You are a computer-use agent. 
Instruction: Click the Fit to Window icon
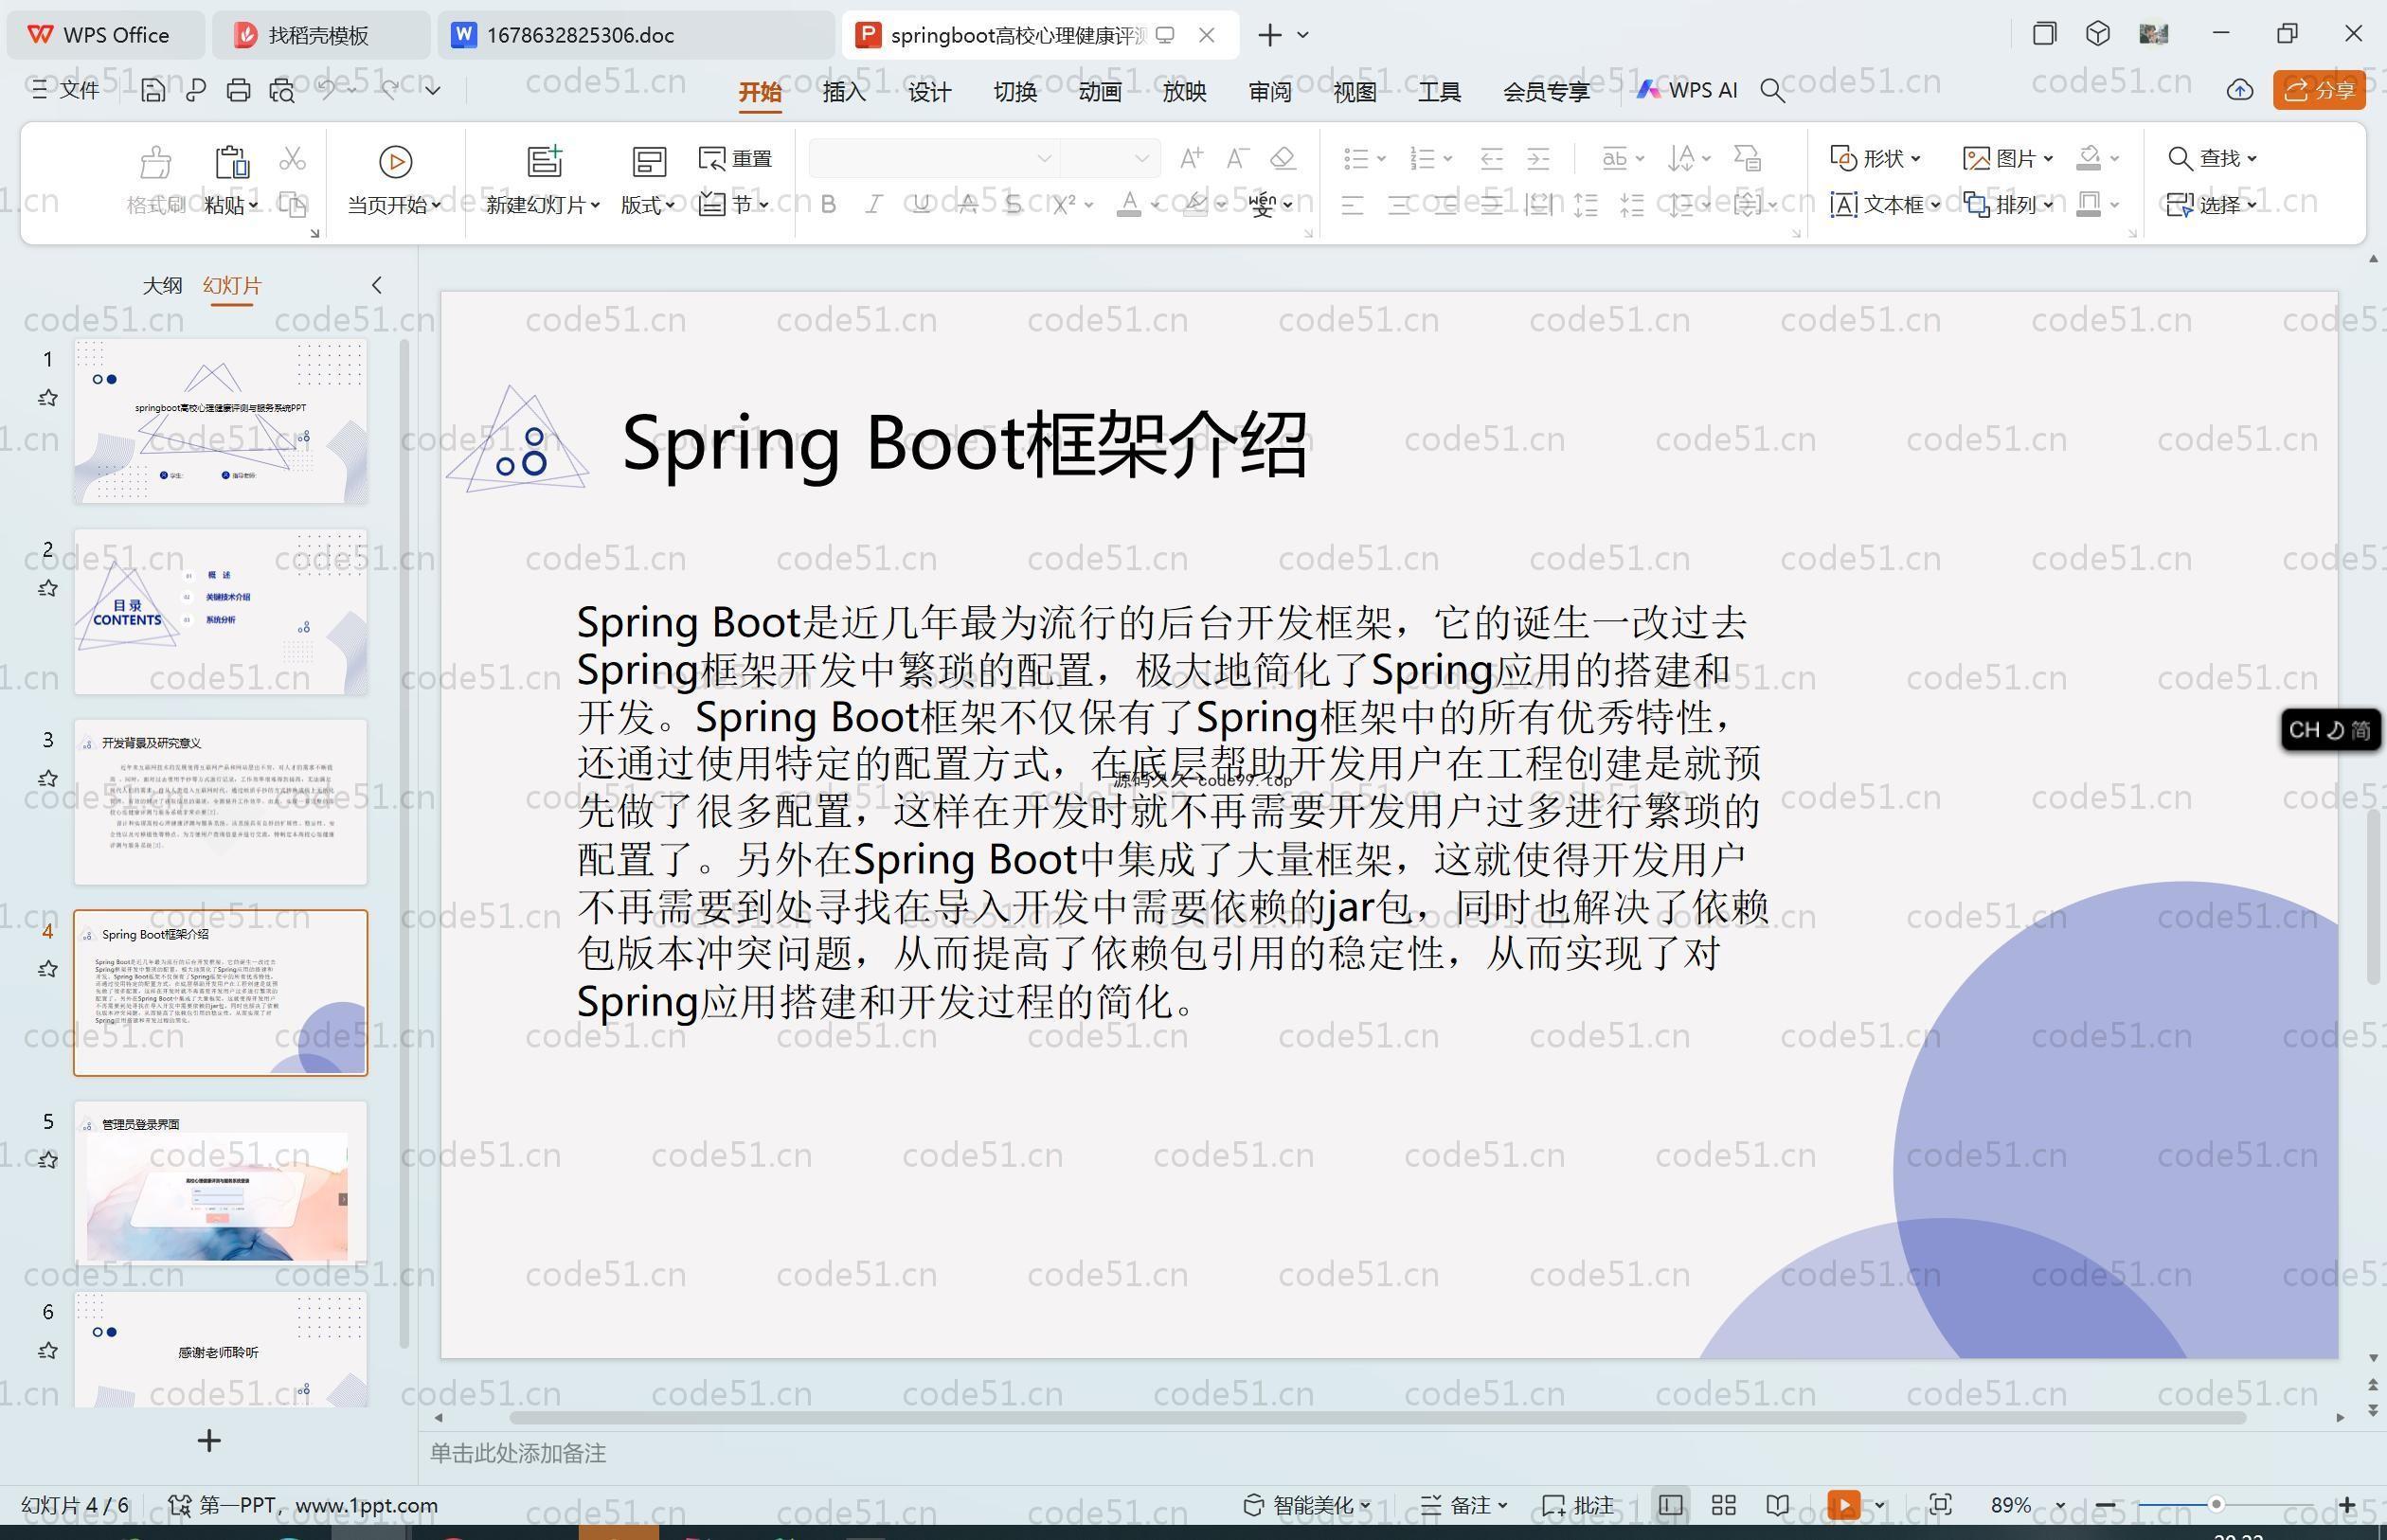point(1940,1505)
